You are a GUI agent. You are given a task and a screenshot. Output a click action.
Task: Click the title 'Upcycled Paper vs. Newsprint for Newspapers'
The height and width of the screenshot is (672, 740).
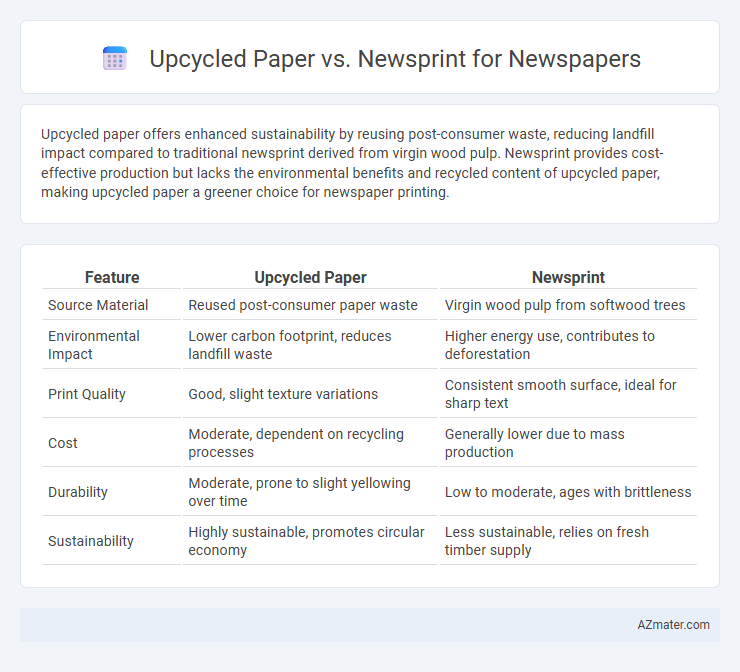coord(395,59)
